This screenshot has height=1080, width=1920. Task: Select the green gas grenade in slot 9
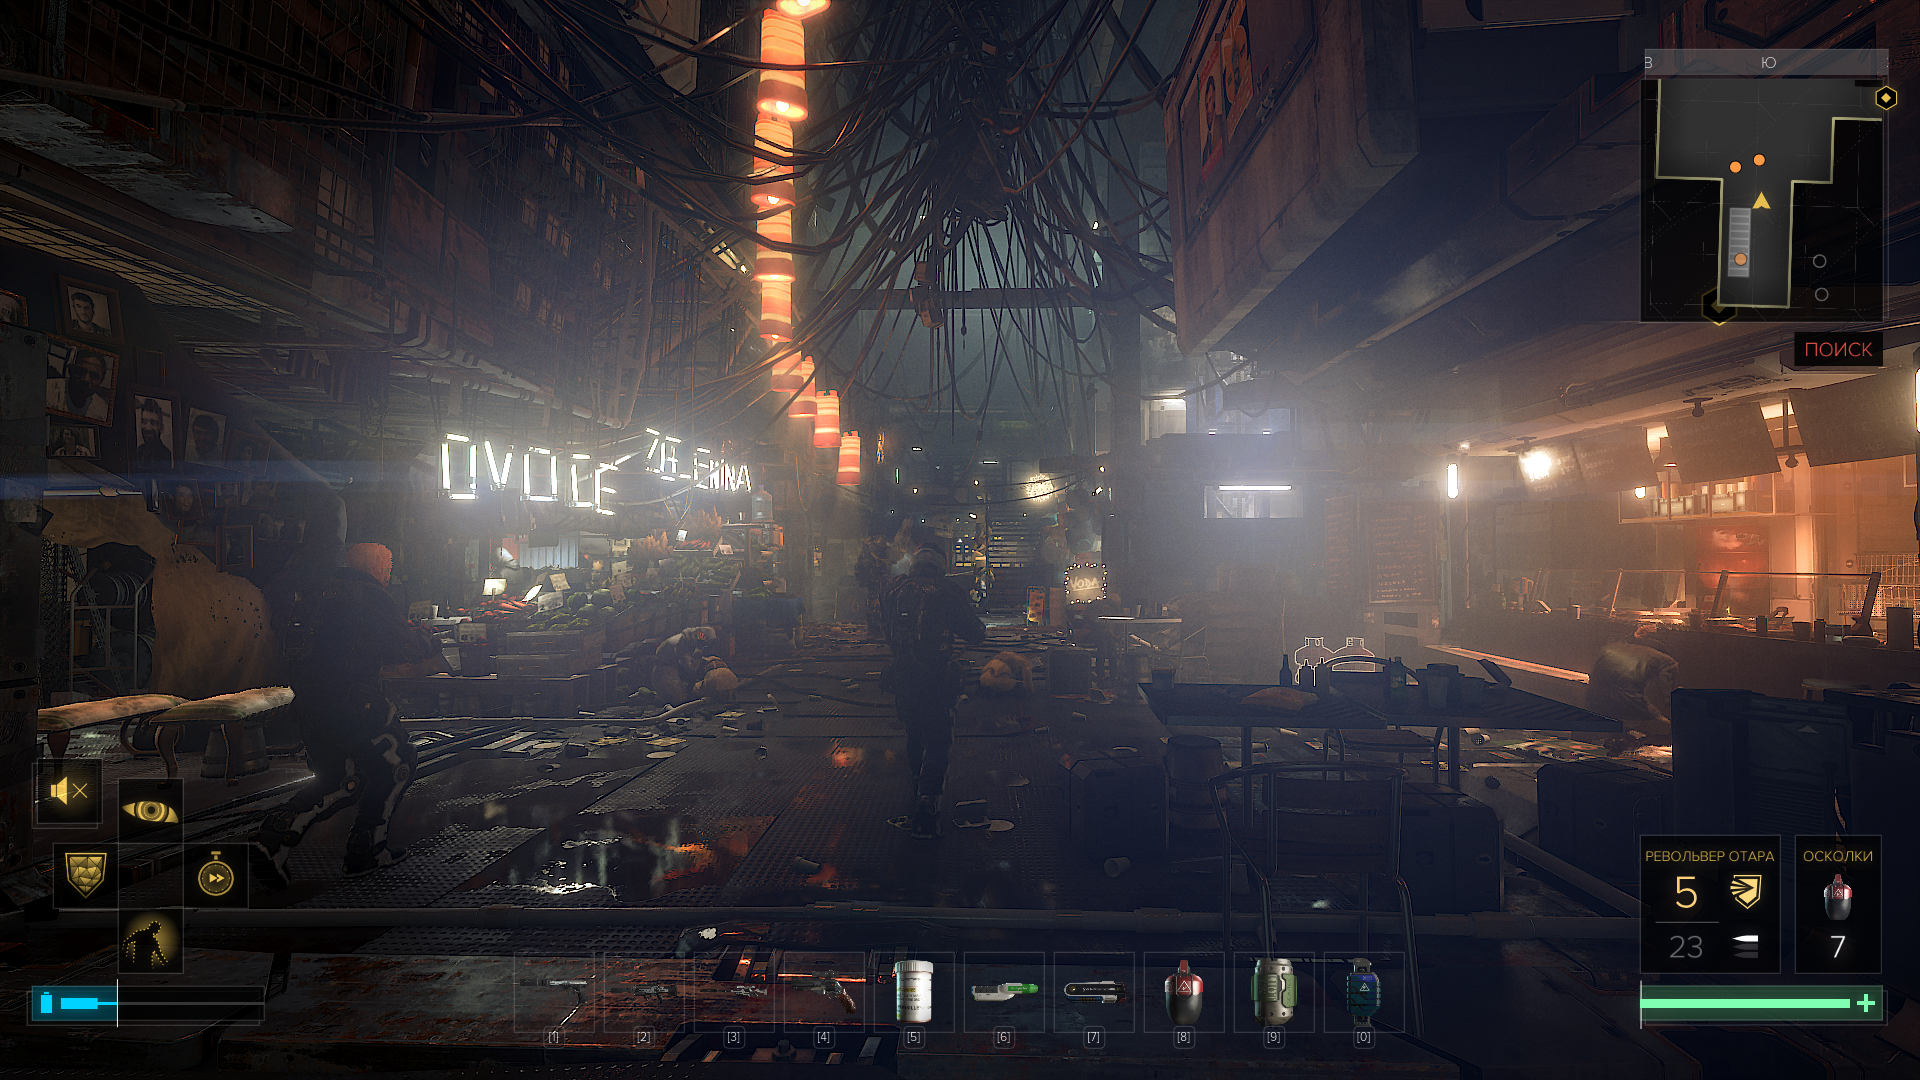1273,992
